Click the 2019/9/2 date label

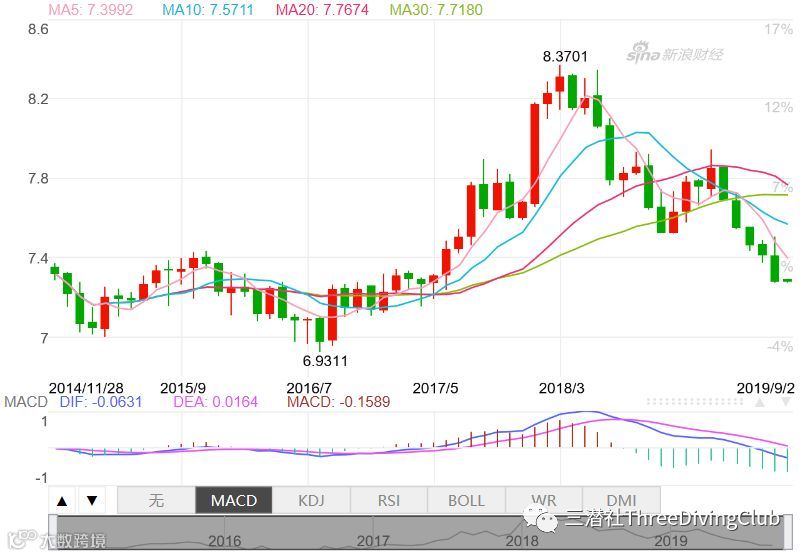(765, 388)
